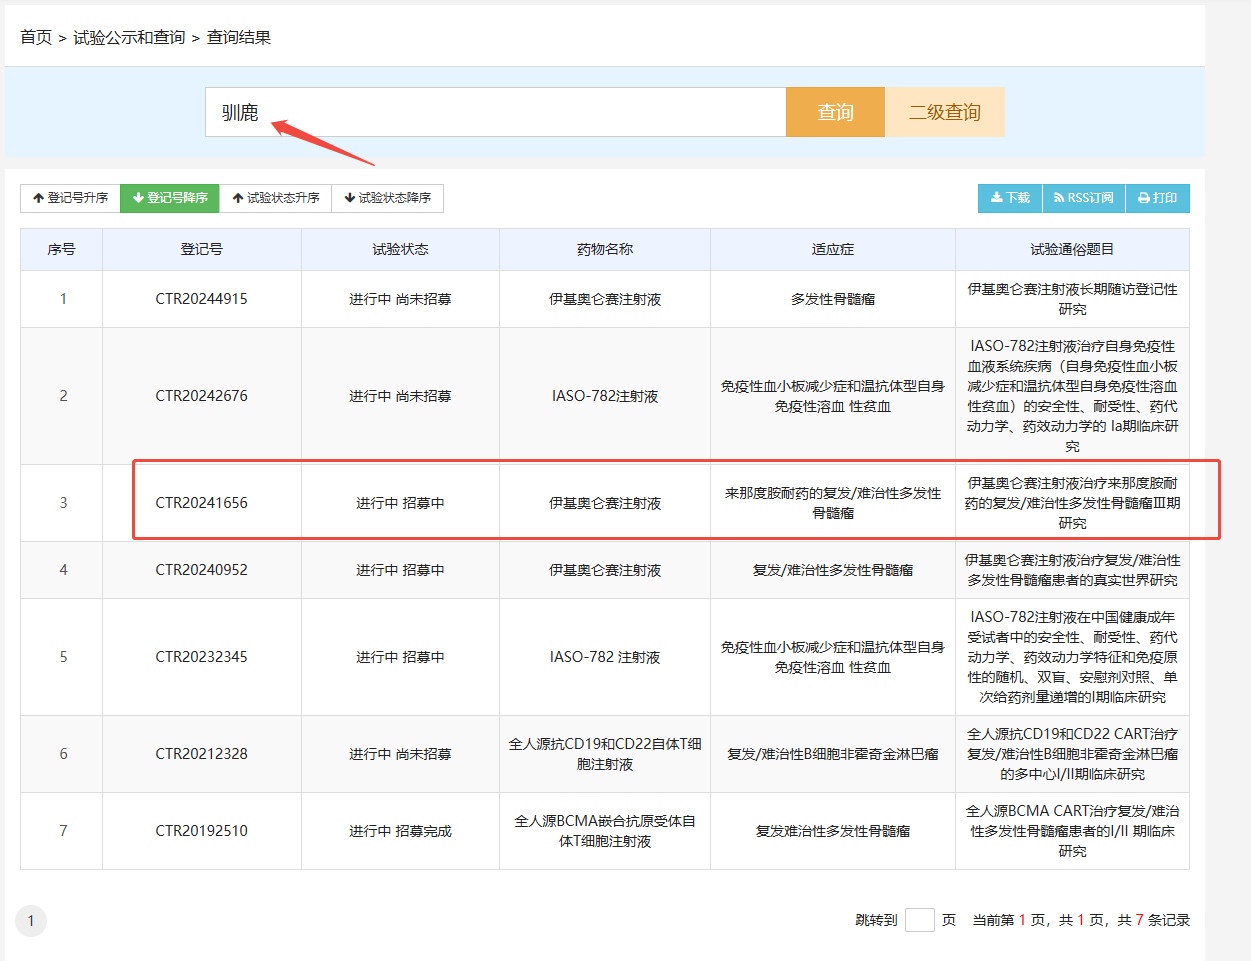Go to 首页 in breadcrumb
Screen dimensions: 1251x961
(36, 37)
